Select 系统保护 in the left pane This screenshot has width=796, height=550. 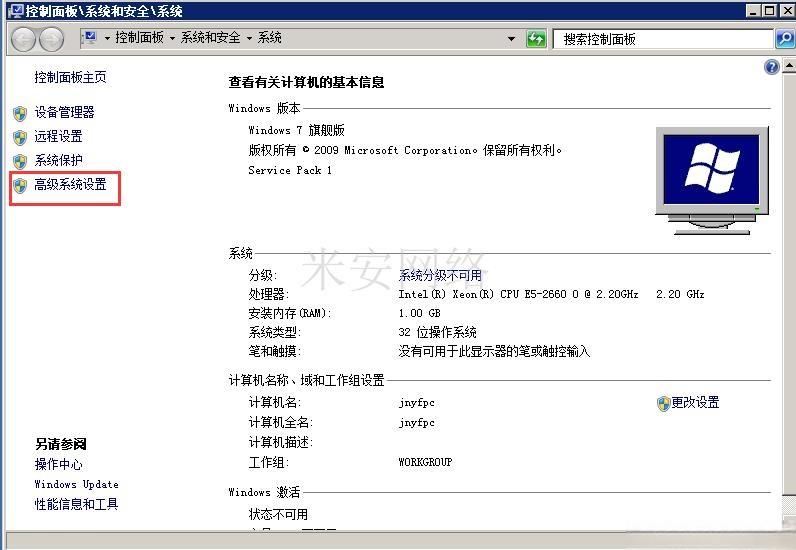pyautogui.click(x=58, y=161)
